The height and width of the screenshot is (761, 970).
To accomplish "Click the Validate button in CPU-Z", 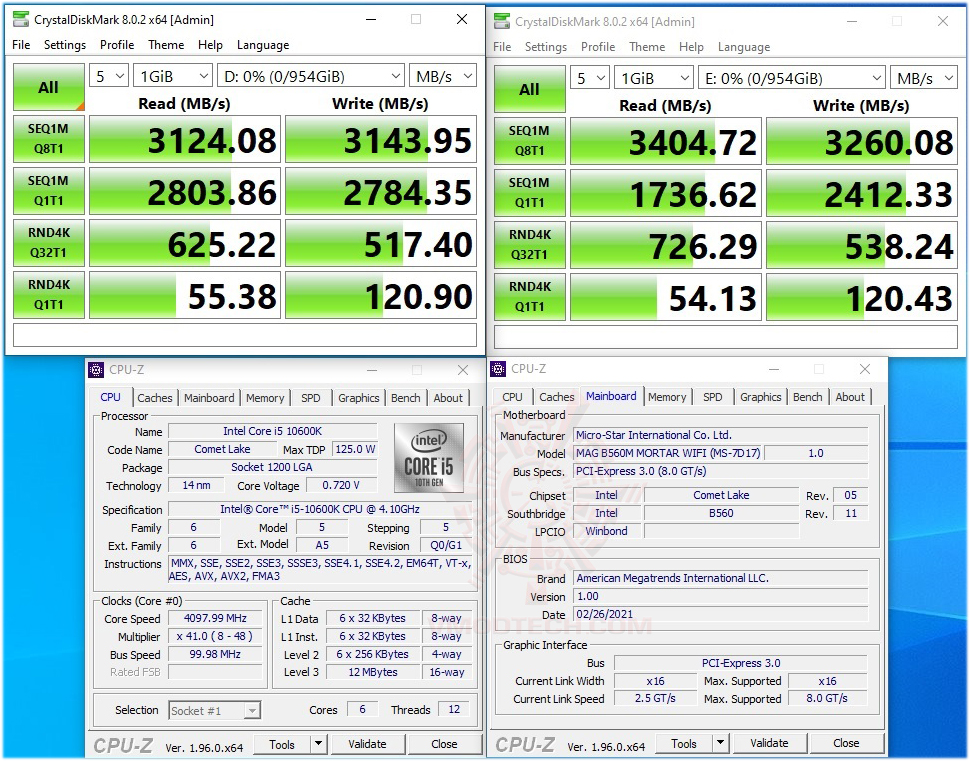I will [368, 744].
